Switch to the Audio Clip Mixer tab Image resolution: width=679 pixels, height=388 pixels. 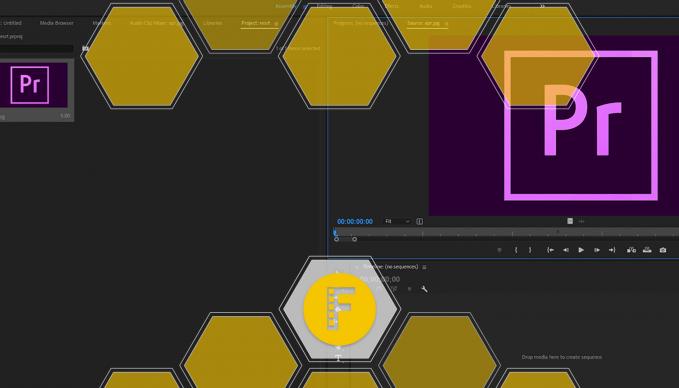tap(157, 23)
